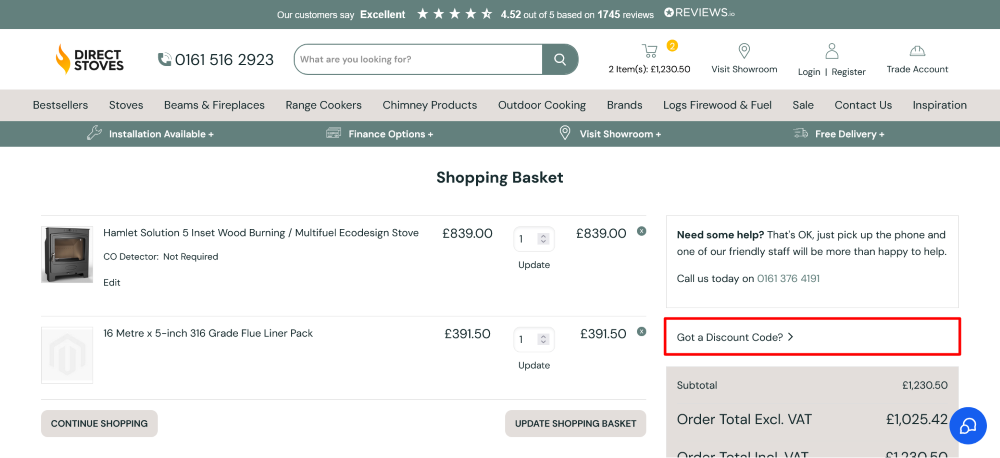This screenshot has height=458, width=1000.
Task: Open Beams & Fireplaces menu
Action: (x=214, y=105)
